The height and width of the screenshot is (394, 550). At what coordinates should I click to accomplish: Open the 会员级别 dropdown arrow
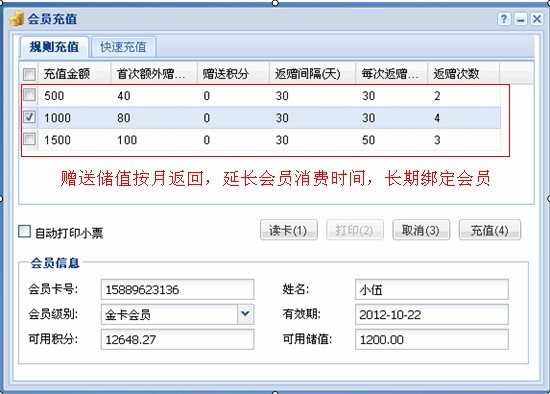pos(245,314)
